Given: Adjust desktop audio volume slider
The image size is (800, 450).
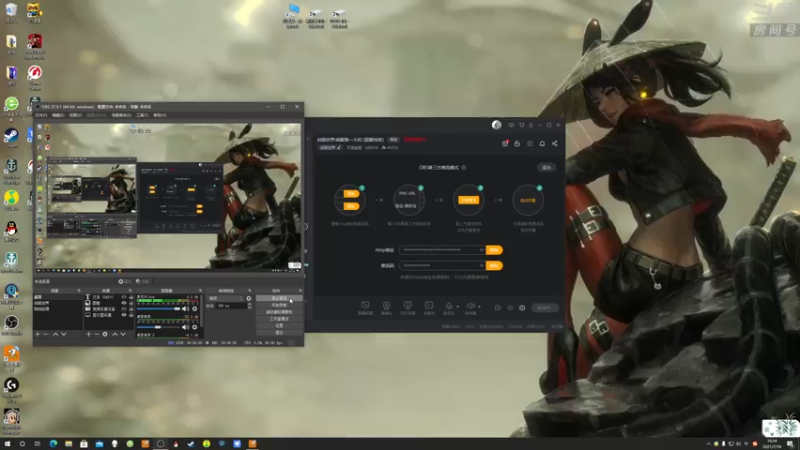Looking at the screenshot, I should [158, 328].
